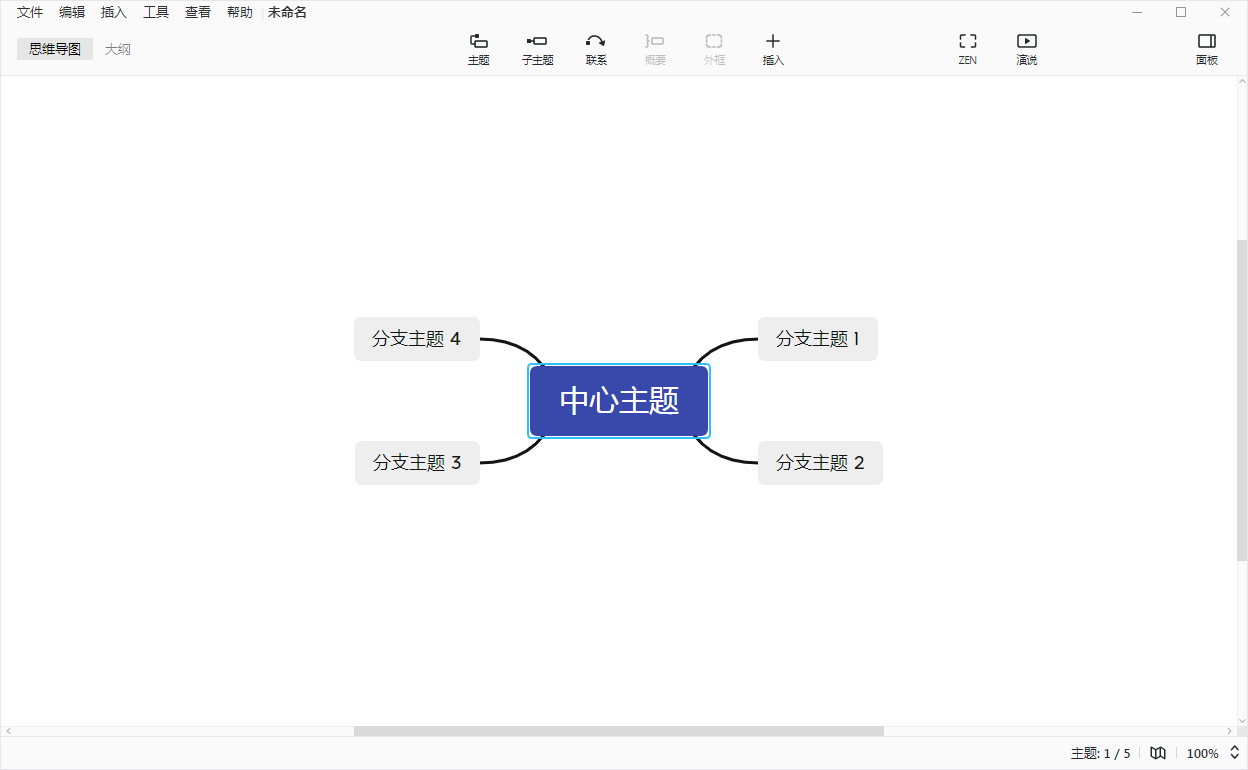Click the horizontal scrollbar right arrow
1248x770 pixels.
coord(1230,731)
